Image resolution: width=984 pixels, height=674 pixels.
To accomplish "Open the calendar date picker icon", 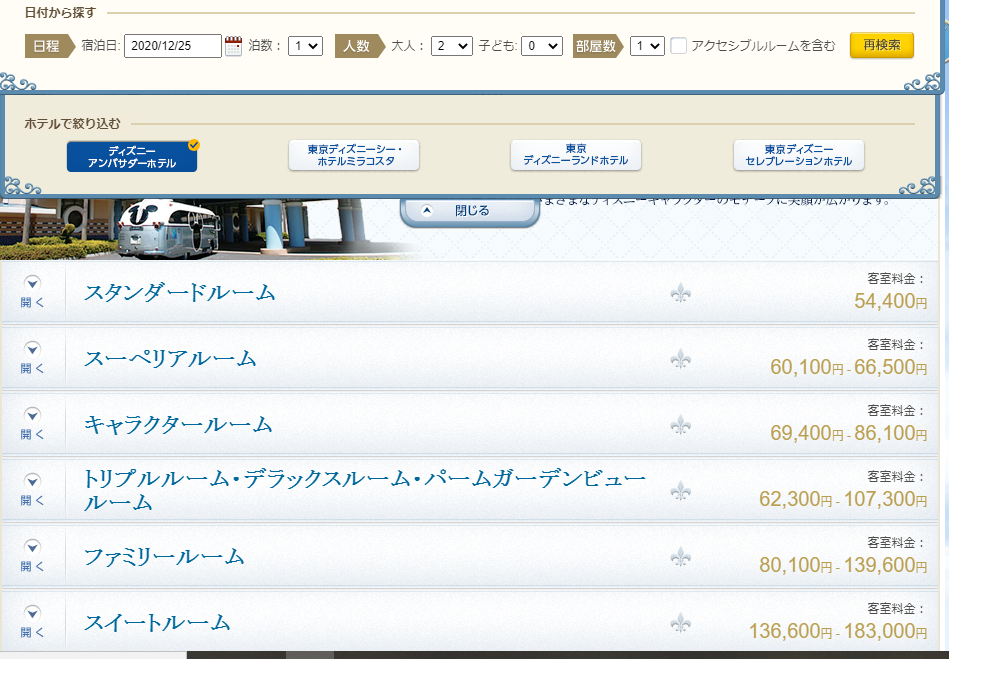I will [x=233, y=46].
